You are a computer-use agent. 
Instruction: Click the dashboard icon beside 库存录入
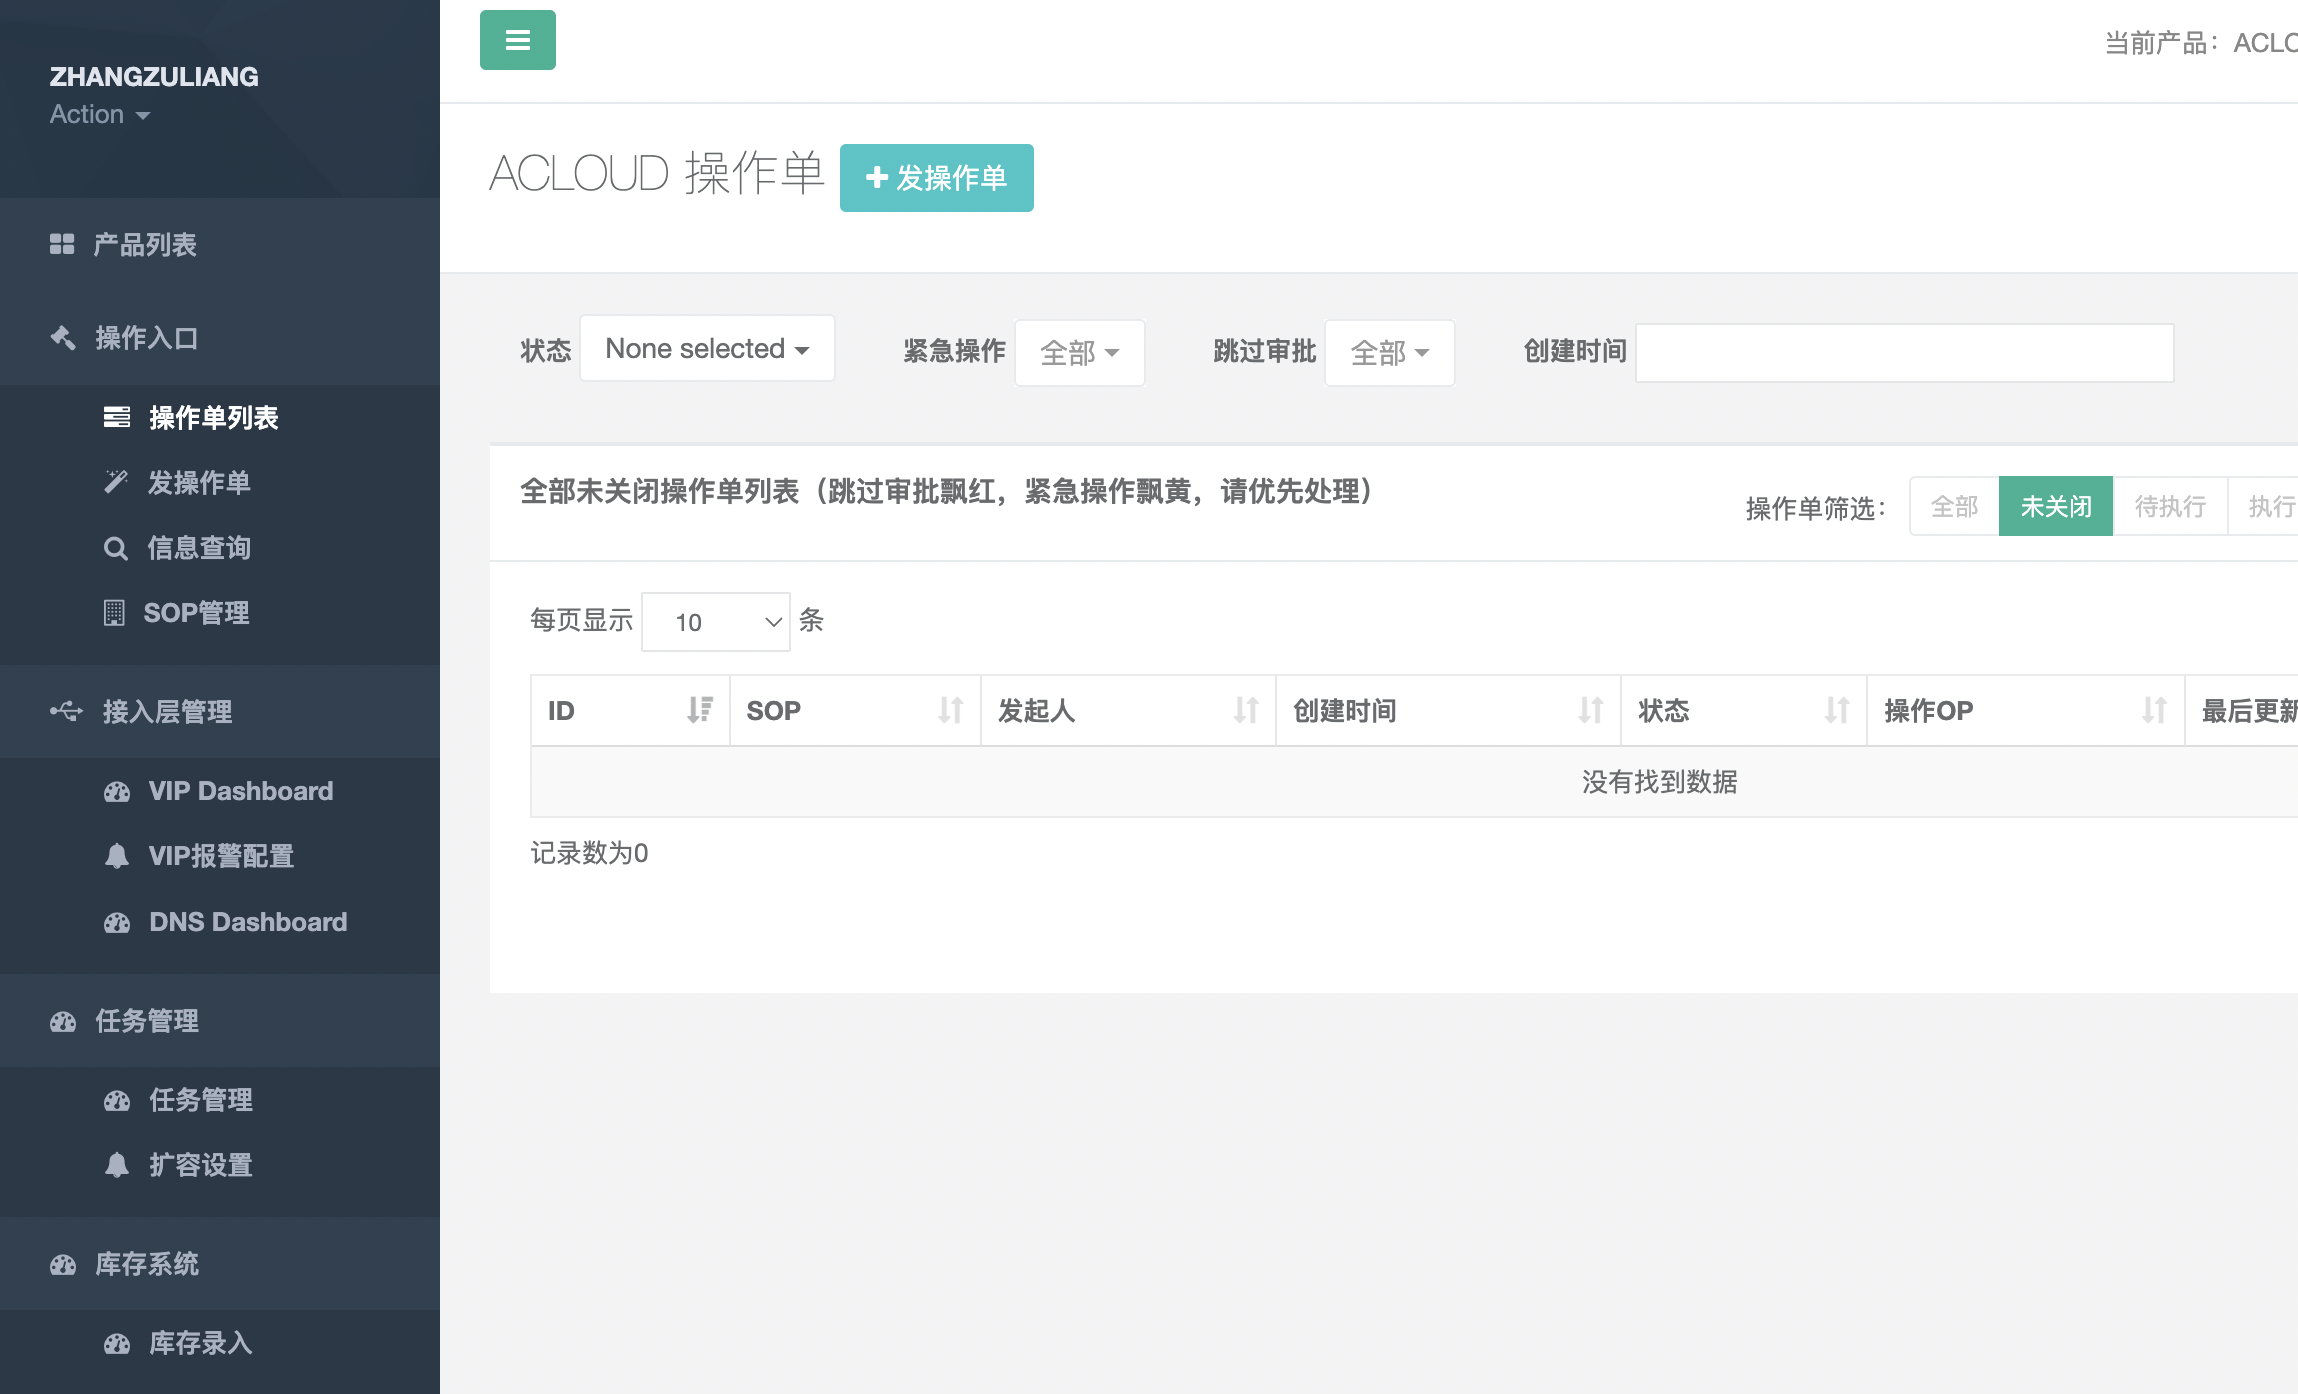(117, 1344)
